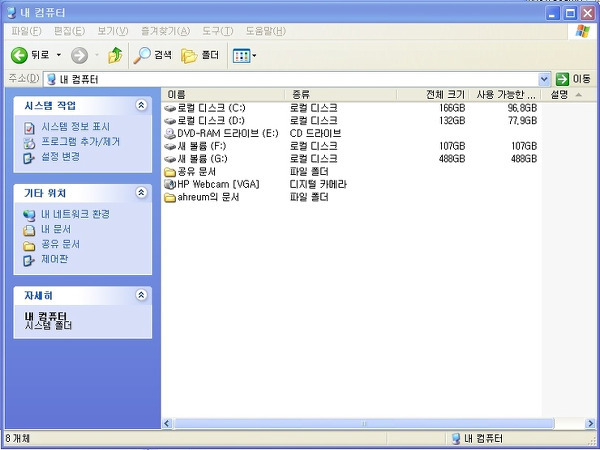Click the 설정 변경 icon
The image size is (600, 450).
(x=29, y=158)
